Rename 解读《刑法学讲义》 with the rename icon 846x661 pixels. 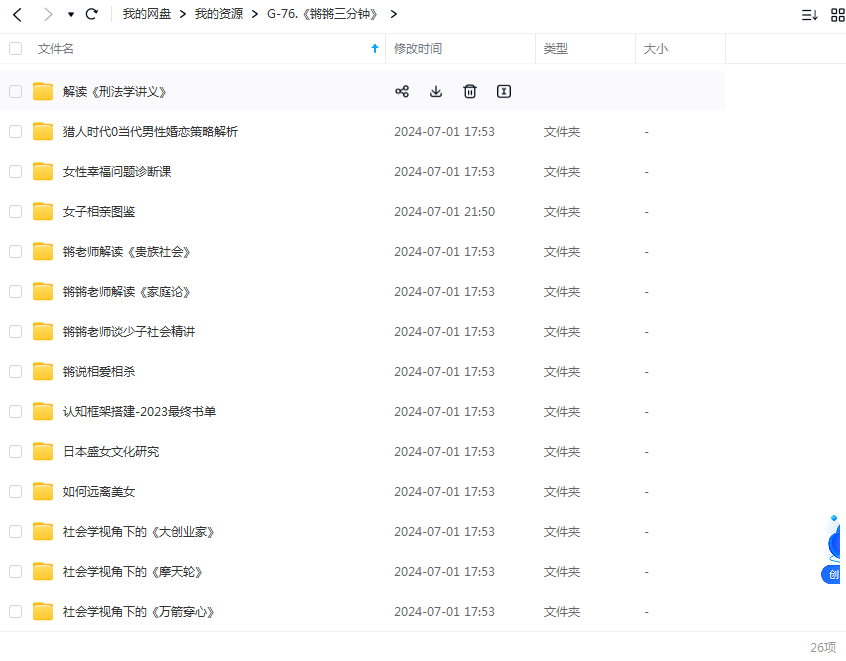click(504, 91)
